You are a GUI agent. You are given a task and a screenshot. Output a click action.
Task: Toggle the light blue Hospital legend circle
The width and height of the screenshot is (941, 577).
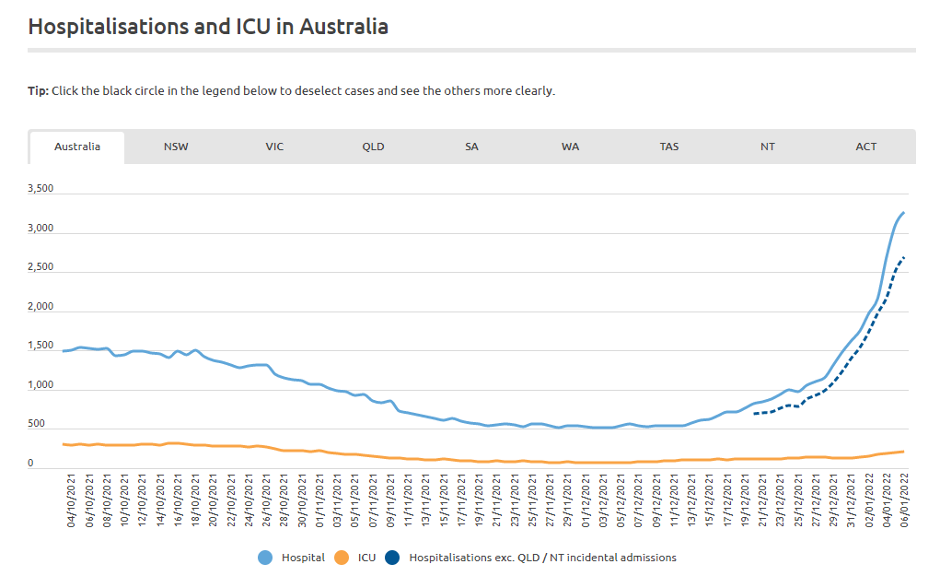click(266, 557)
